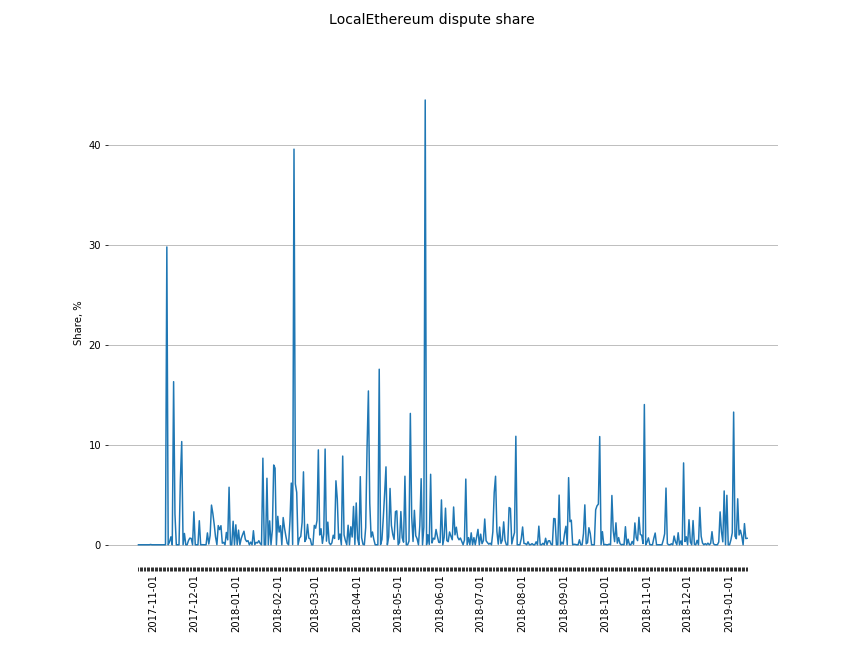Click the x-axis date label 2017-12-01
Viewport: 864px width, 648px height.
(193, 604)
